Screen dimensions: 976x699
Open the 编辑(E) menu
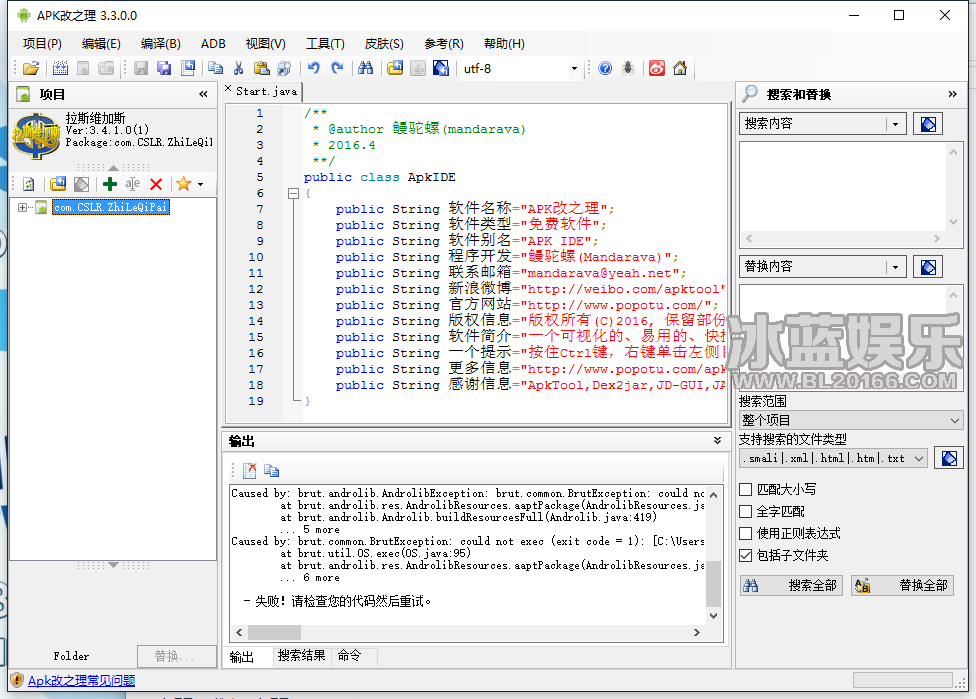click(101, 44)
